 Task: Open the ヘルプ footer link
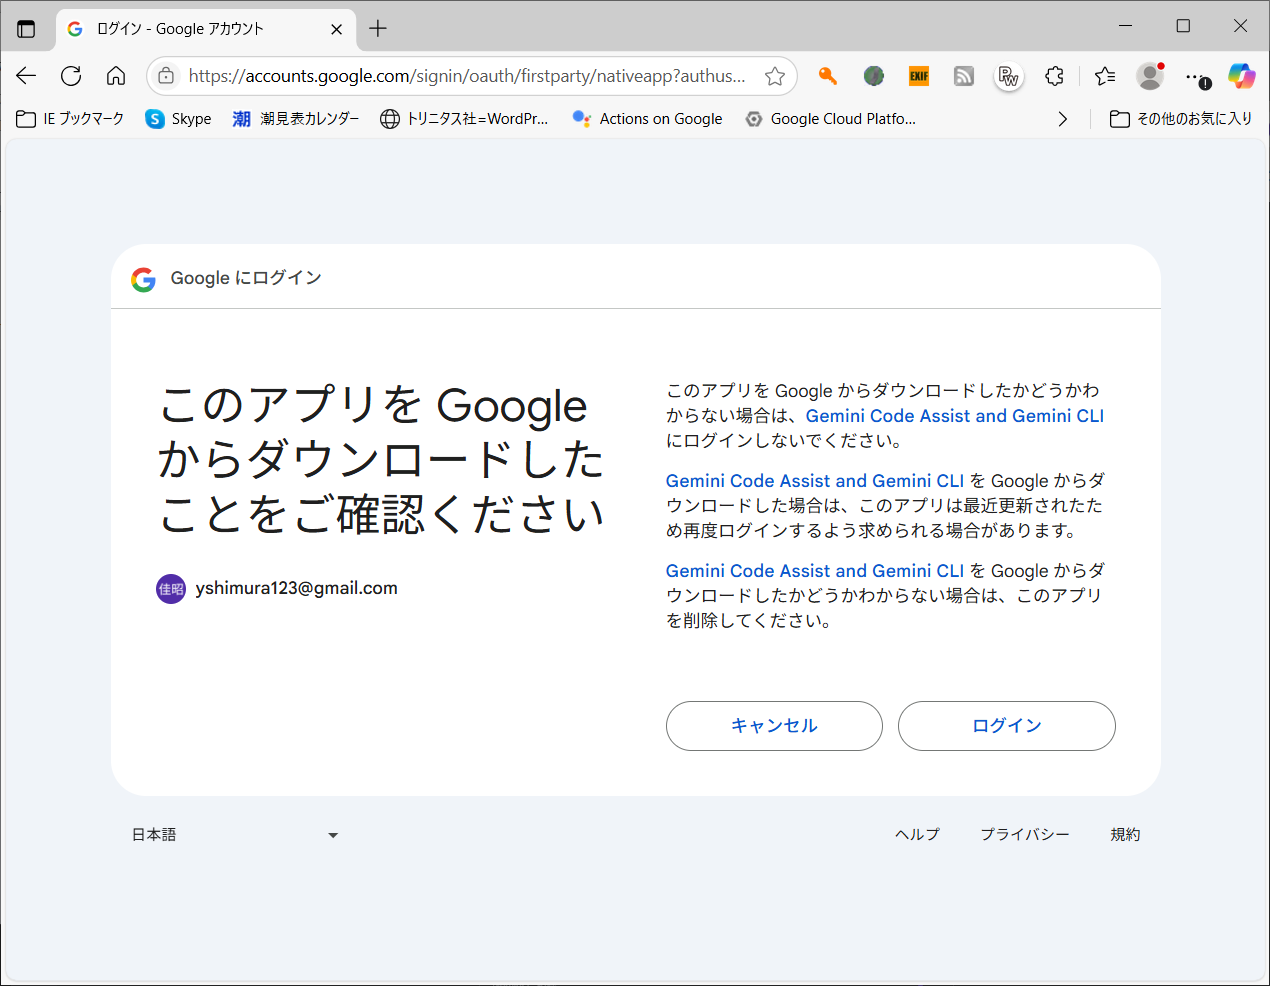[917, 835]
